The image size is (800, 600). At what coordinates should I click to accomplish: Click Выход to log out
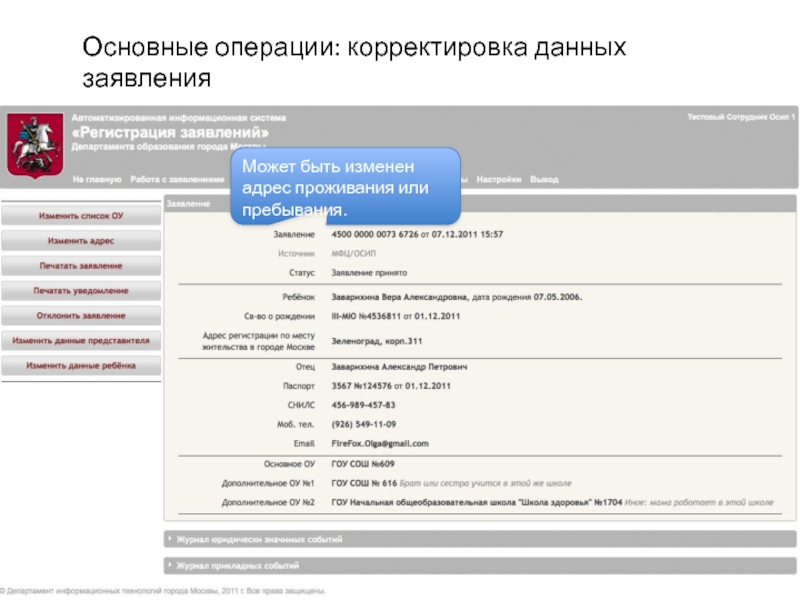tap(544, 180)
